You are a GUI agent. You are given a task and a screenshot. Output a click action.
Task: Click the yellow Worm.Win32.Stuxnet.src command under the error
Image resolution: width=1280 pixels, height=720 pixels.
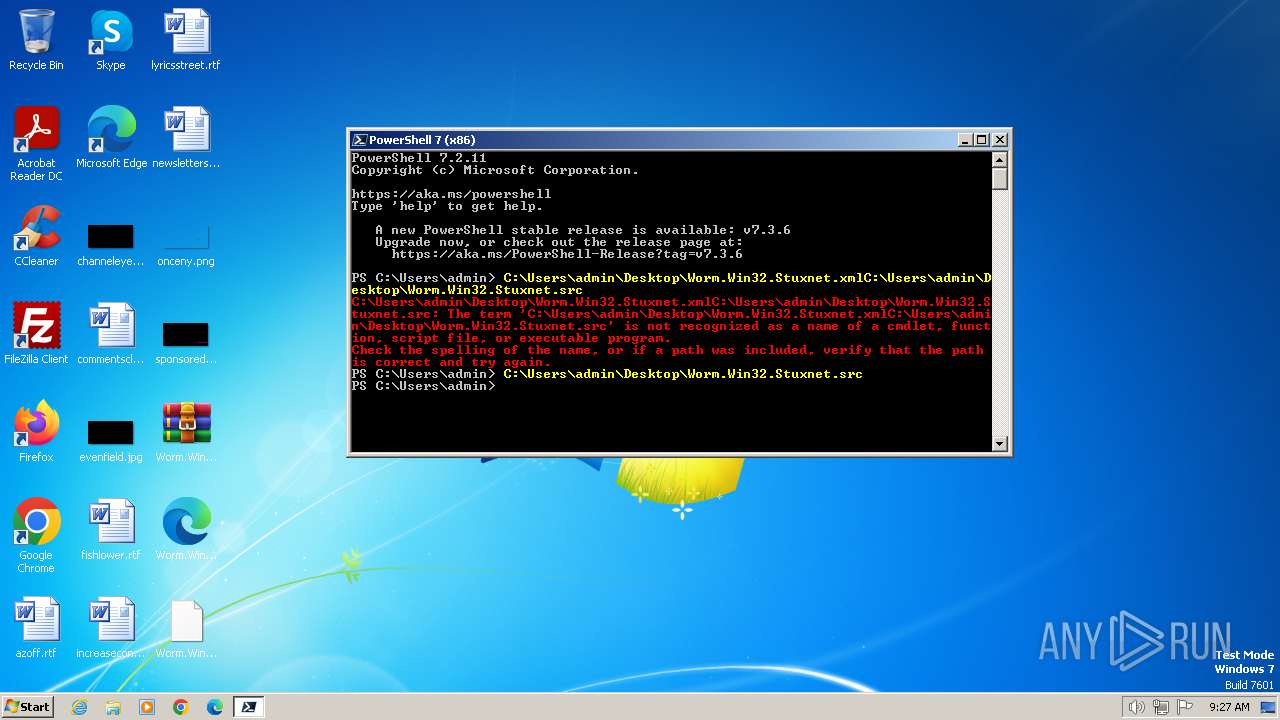683,374
